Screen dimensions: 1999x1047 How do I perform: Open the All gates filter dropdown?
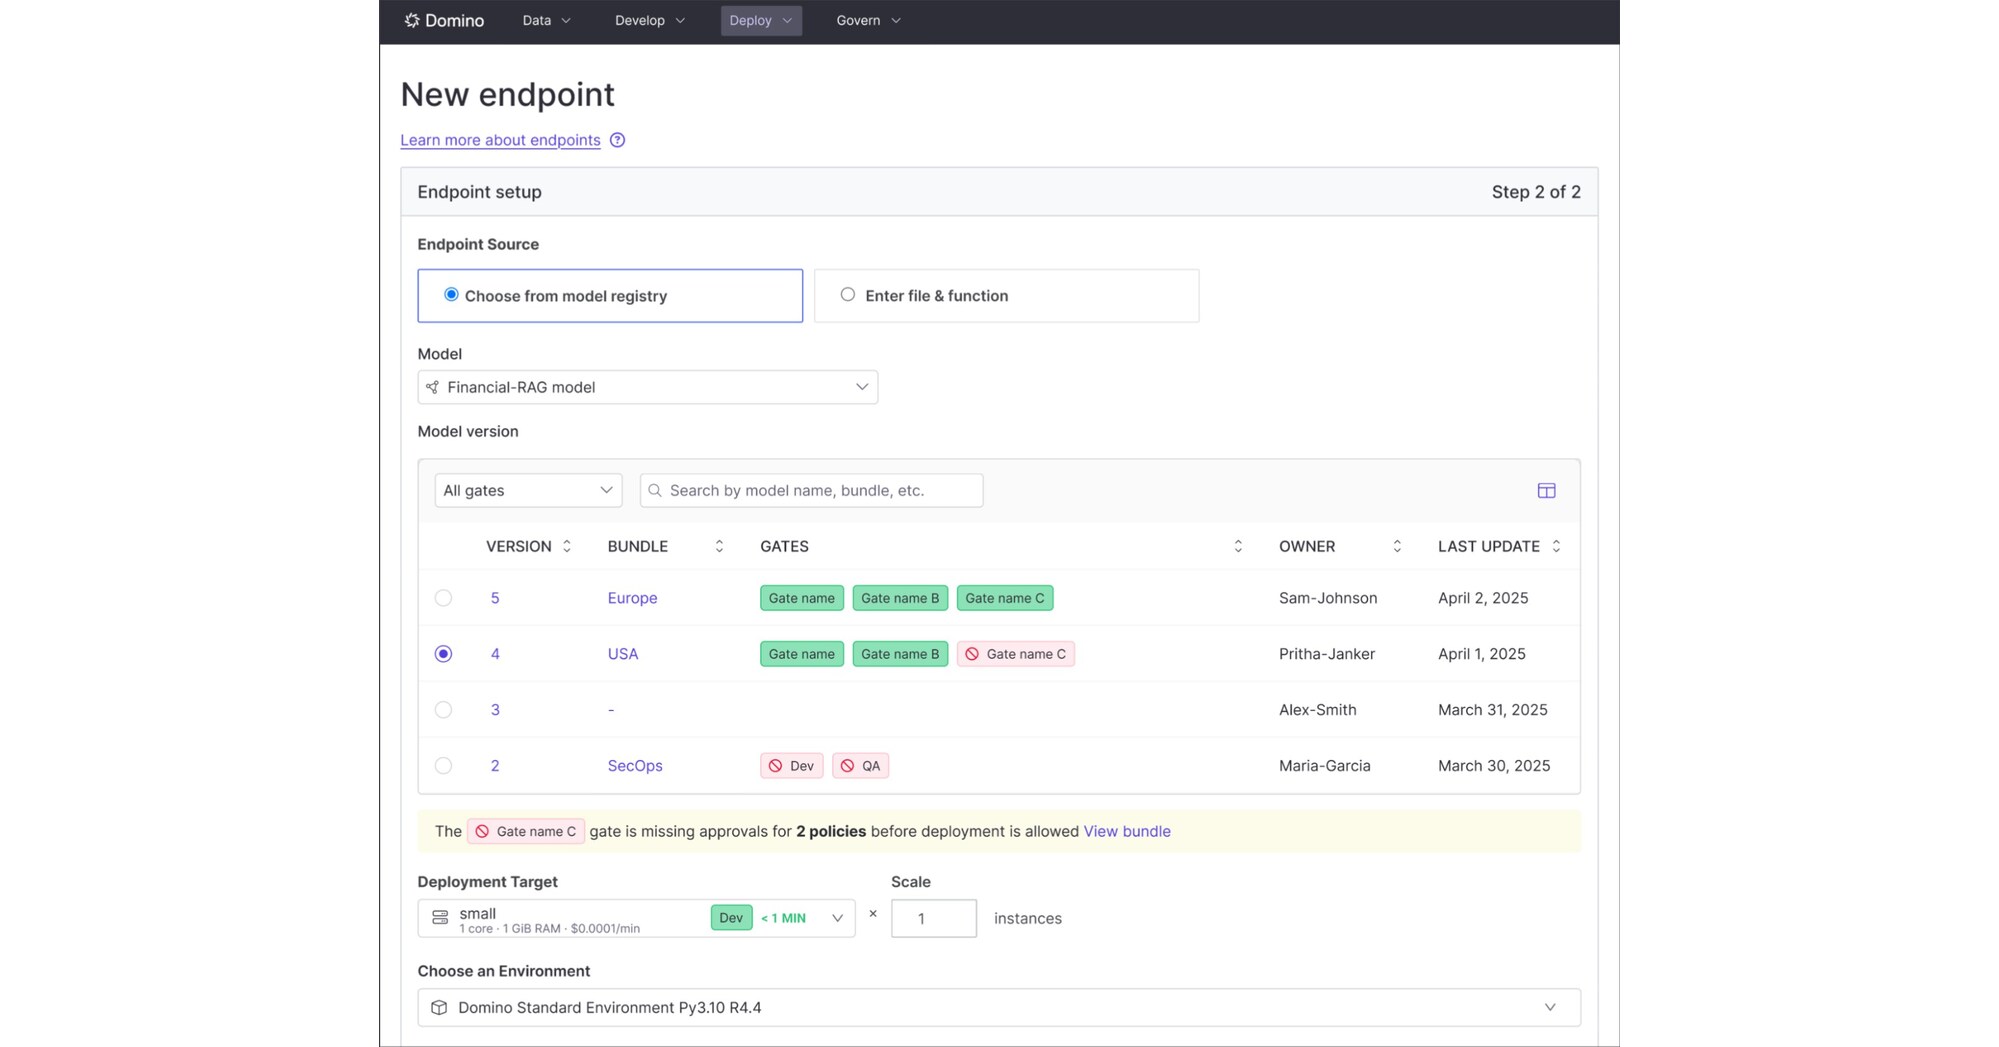[527, 490]
